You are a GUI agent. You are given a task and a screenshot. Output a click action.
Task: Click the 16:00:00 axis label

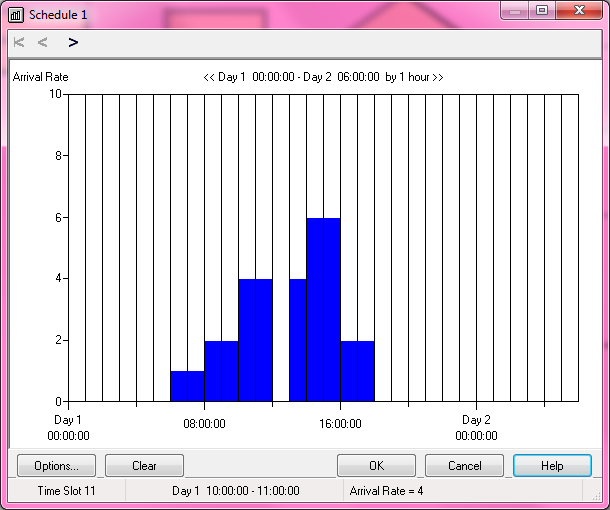point(340,424)
